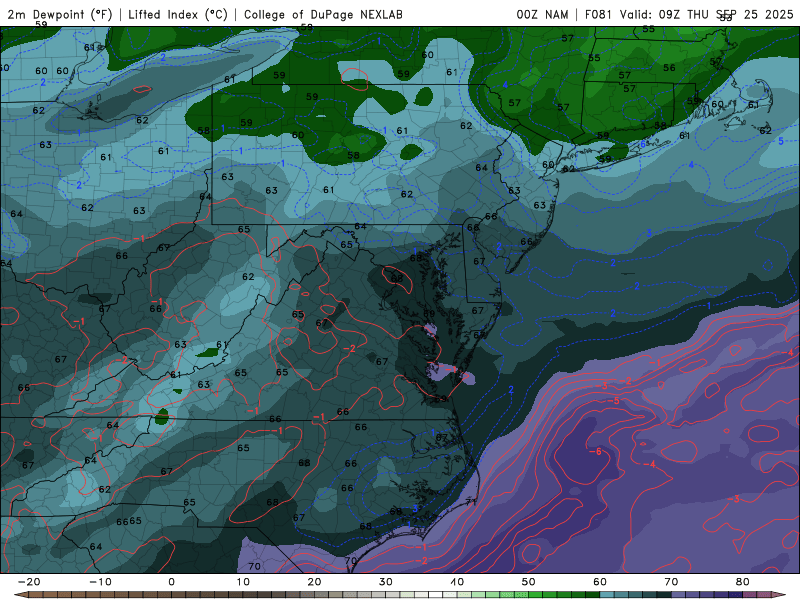800x600 pixels.
Task: Click the red '-5' lifted index contour label
Action: pyautogui.click(x=613, y=401)
